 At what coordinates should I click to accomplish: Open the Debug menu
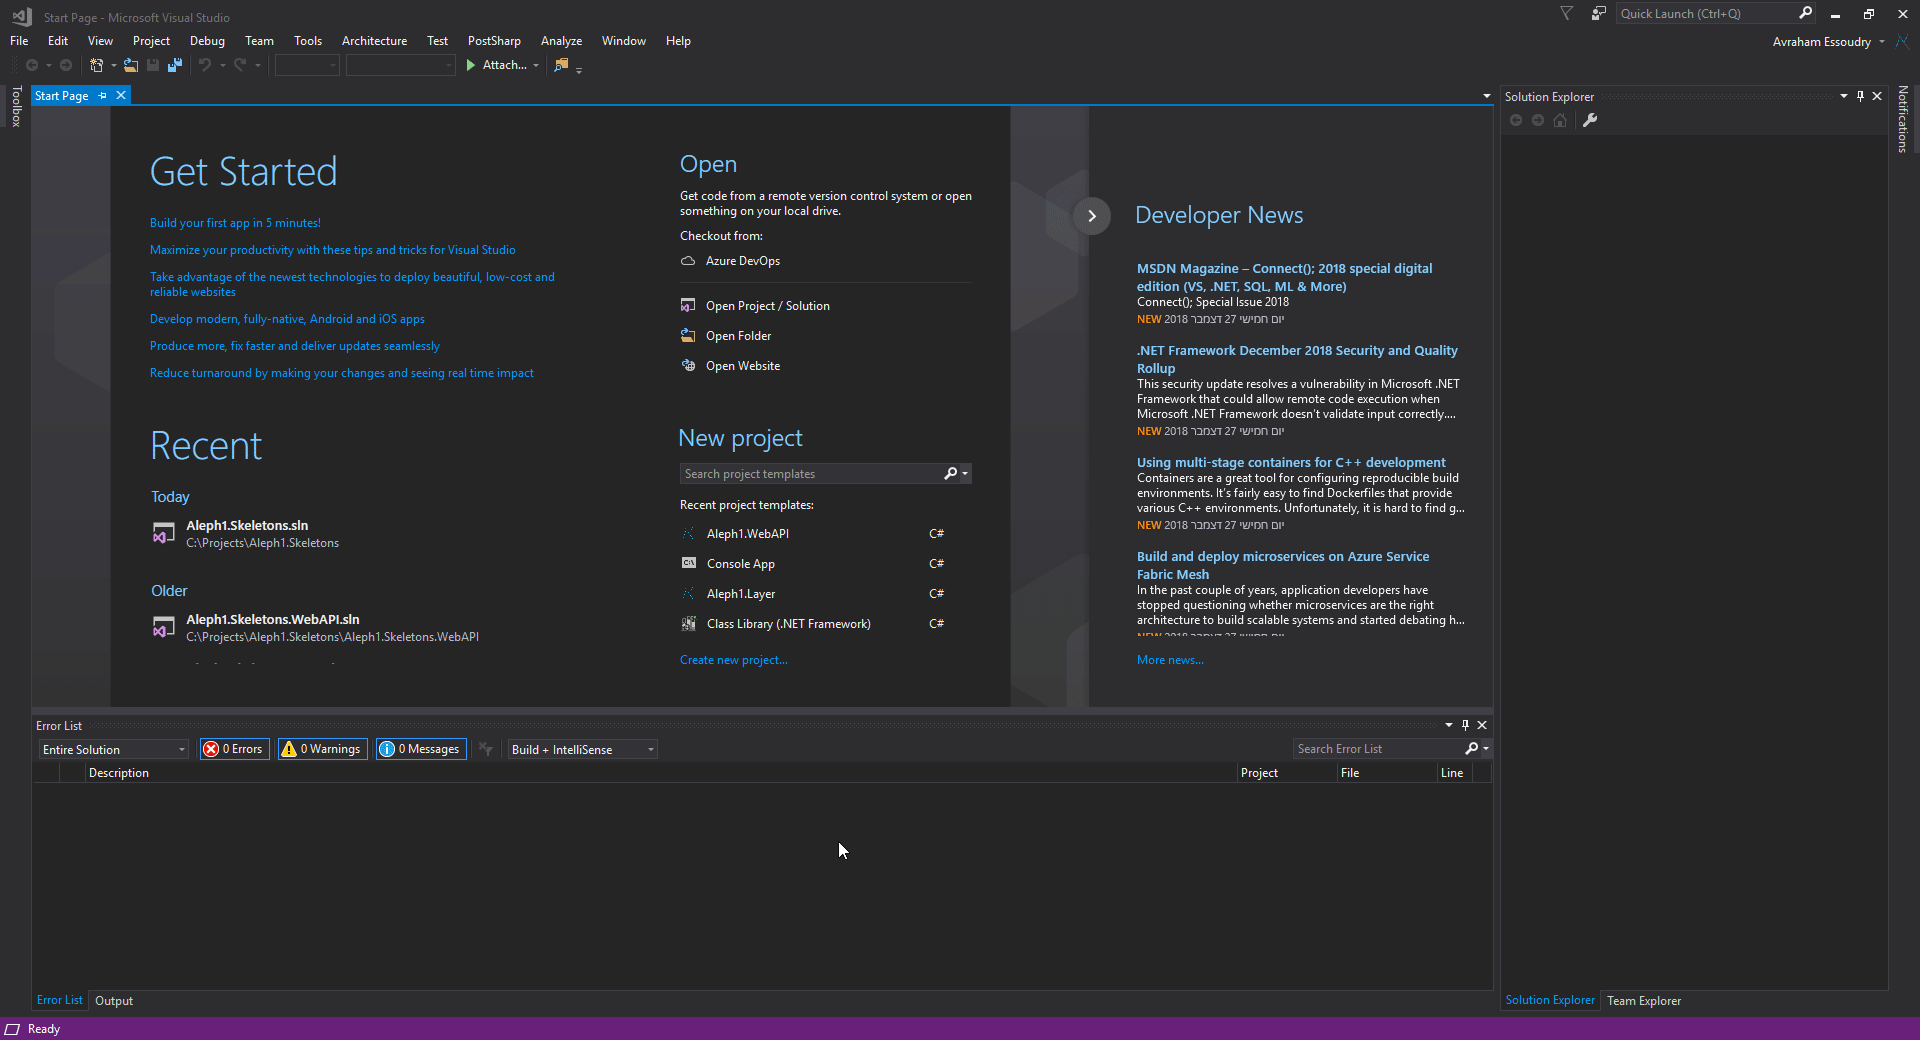(207, 41)
